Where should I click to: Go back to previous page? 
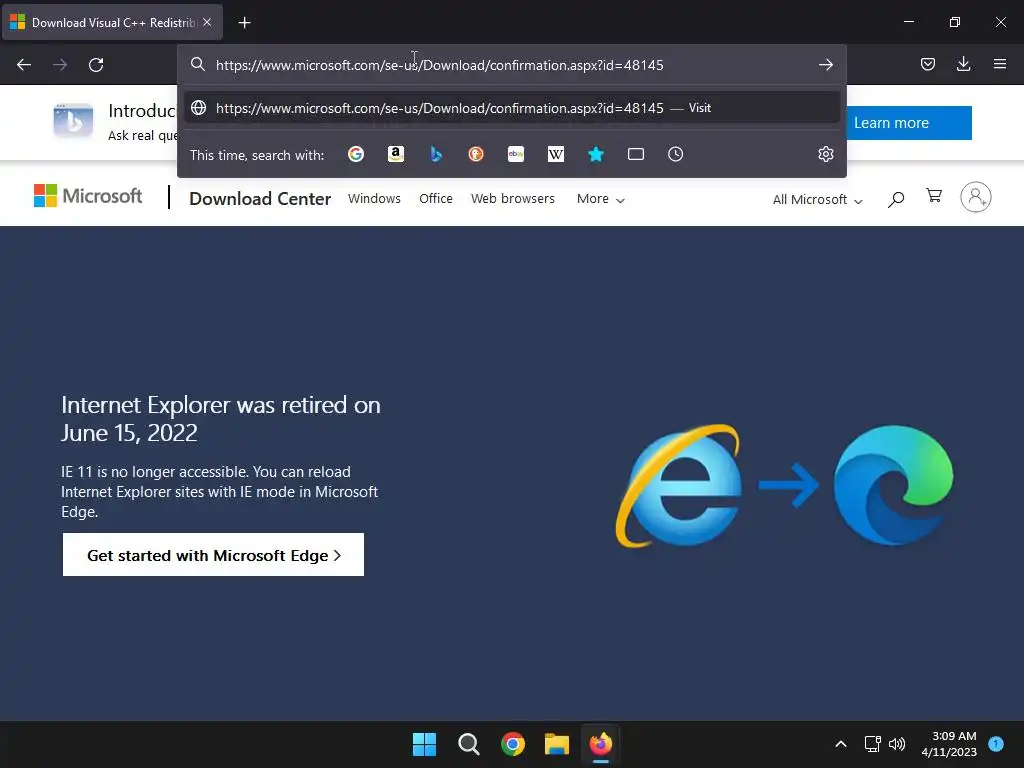[24, 65]
